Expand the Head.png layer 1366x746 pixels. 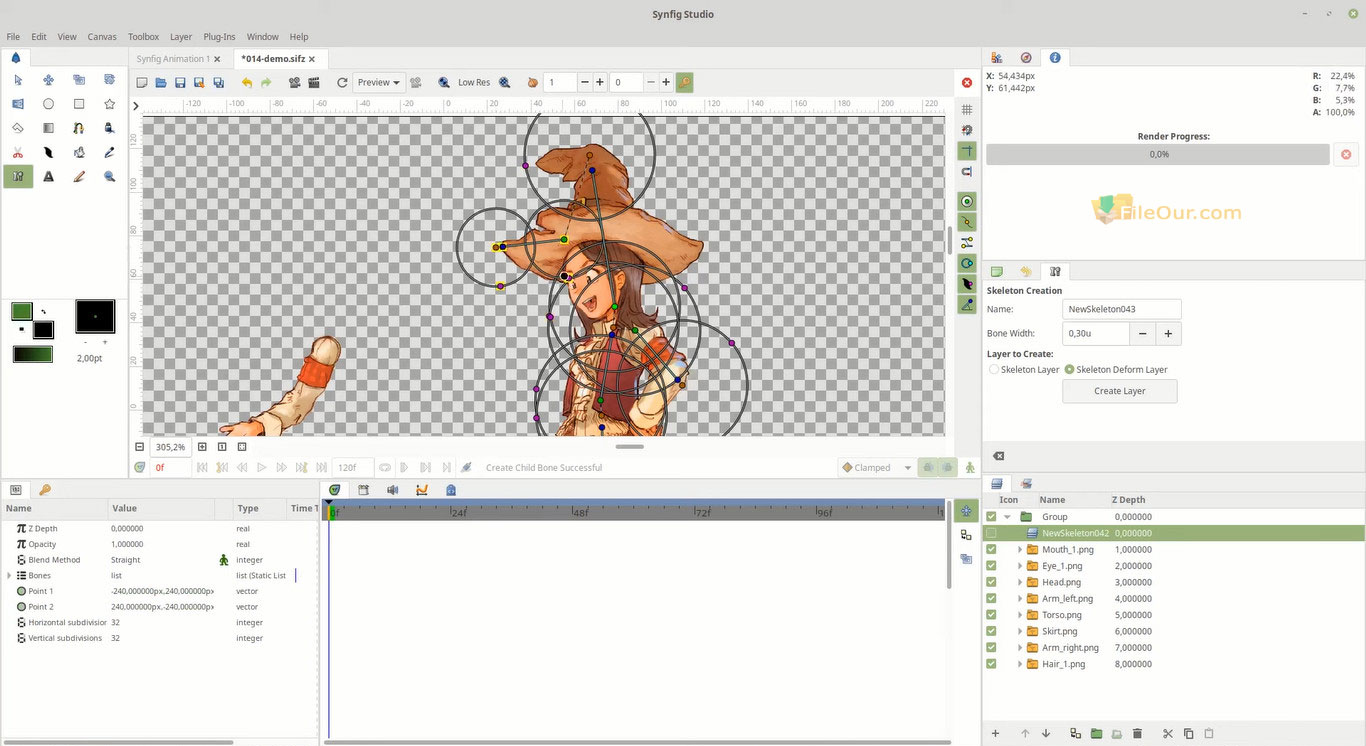click(x=1020, y=582)
